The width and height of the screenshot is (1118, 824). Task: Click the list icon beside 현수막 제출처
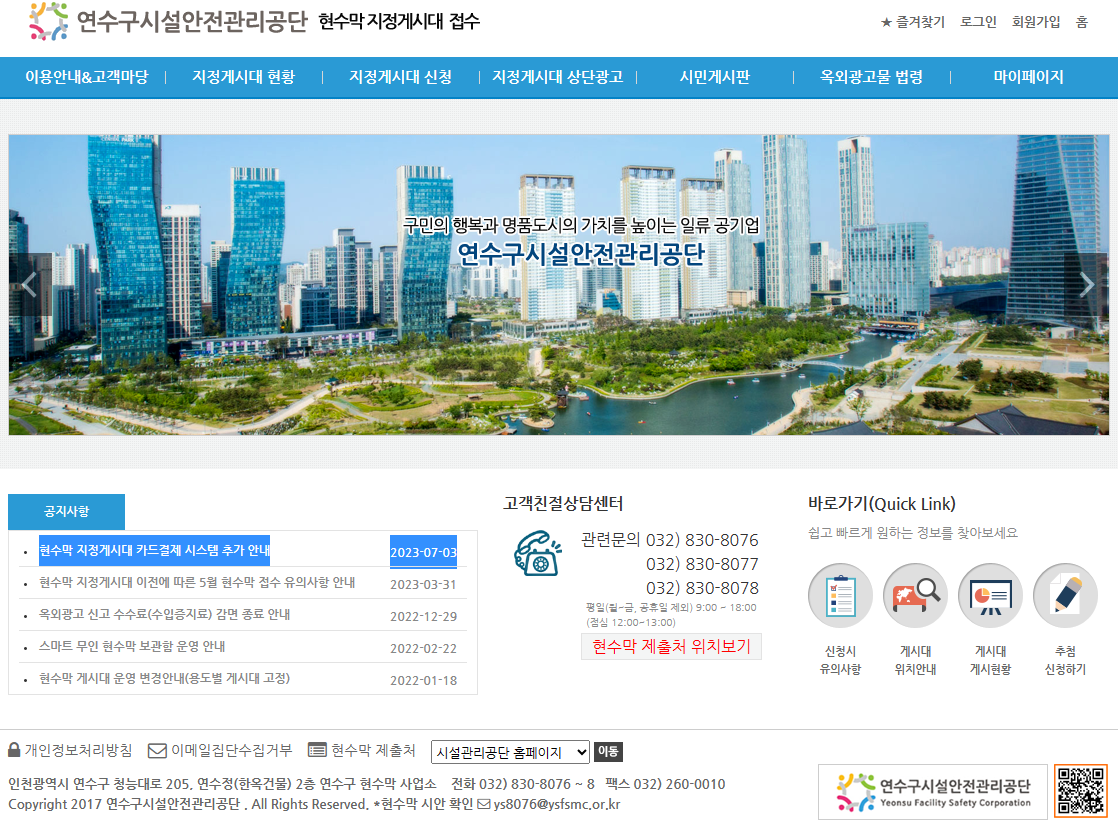pos(317,751)
